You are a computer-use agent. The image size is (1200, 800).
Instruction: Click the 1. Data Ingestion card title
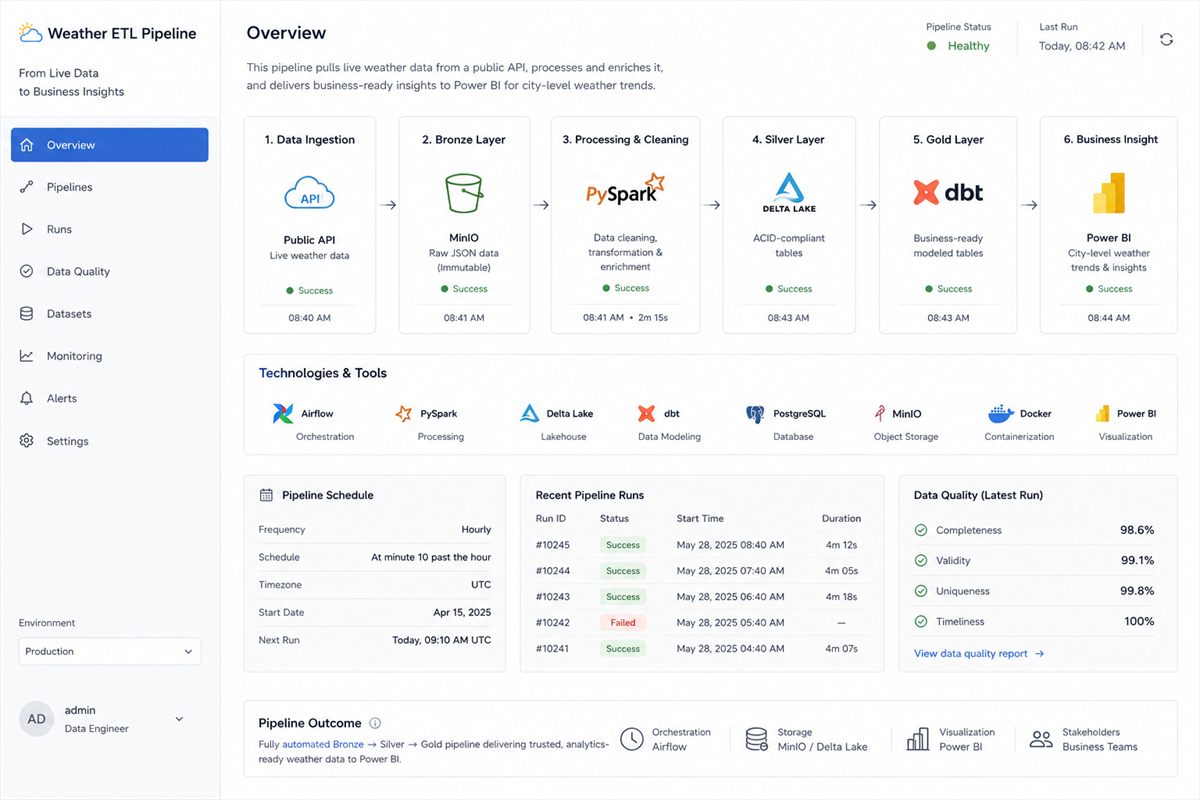(310, 140)
